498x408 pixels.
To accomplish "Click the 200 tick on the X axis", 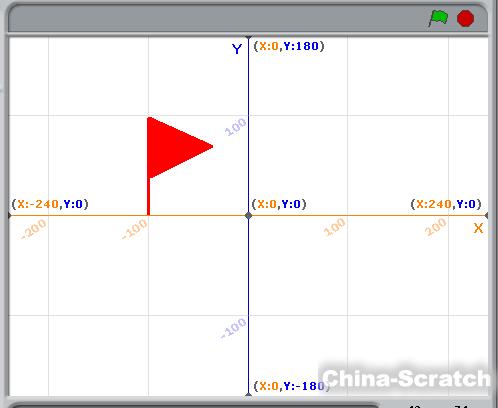I will pos(435,227).
